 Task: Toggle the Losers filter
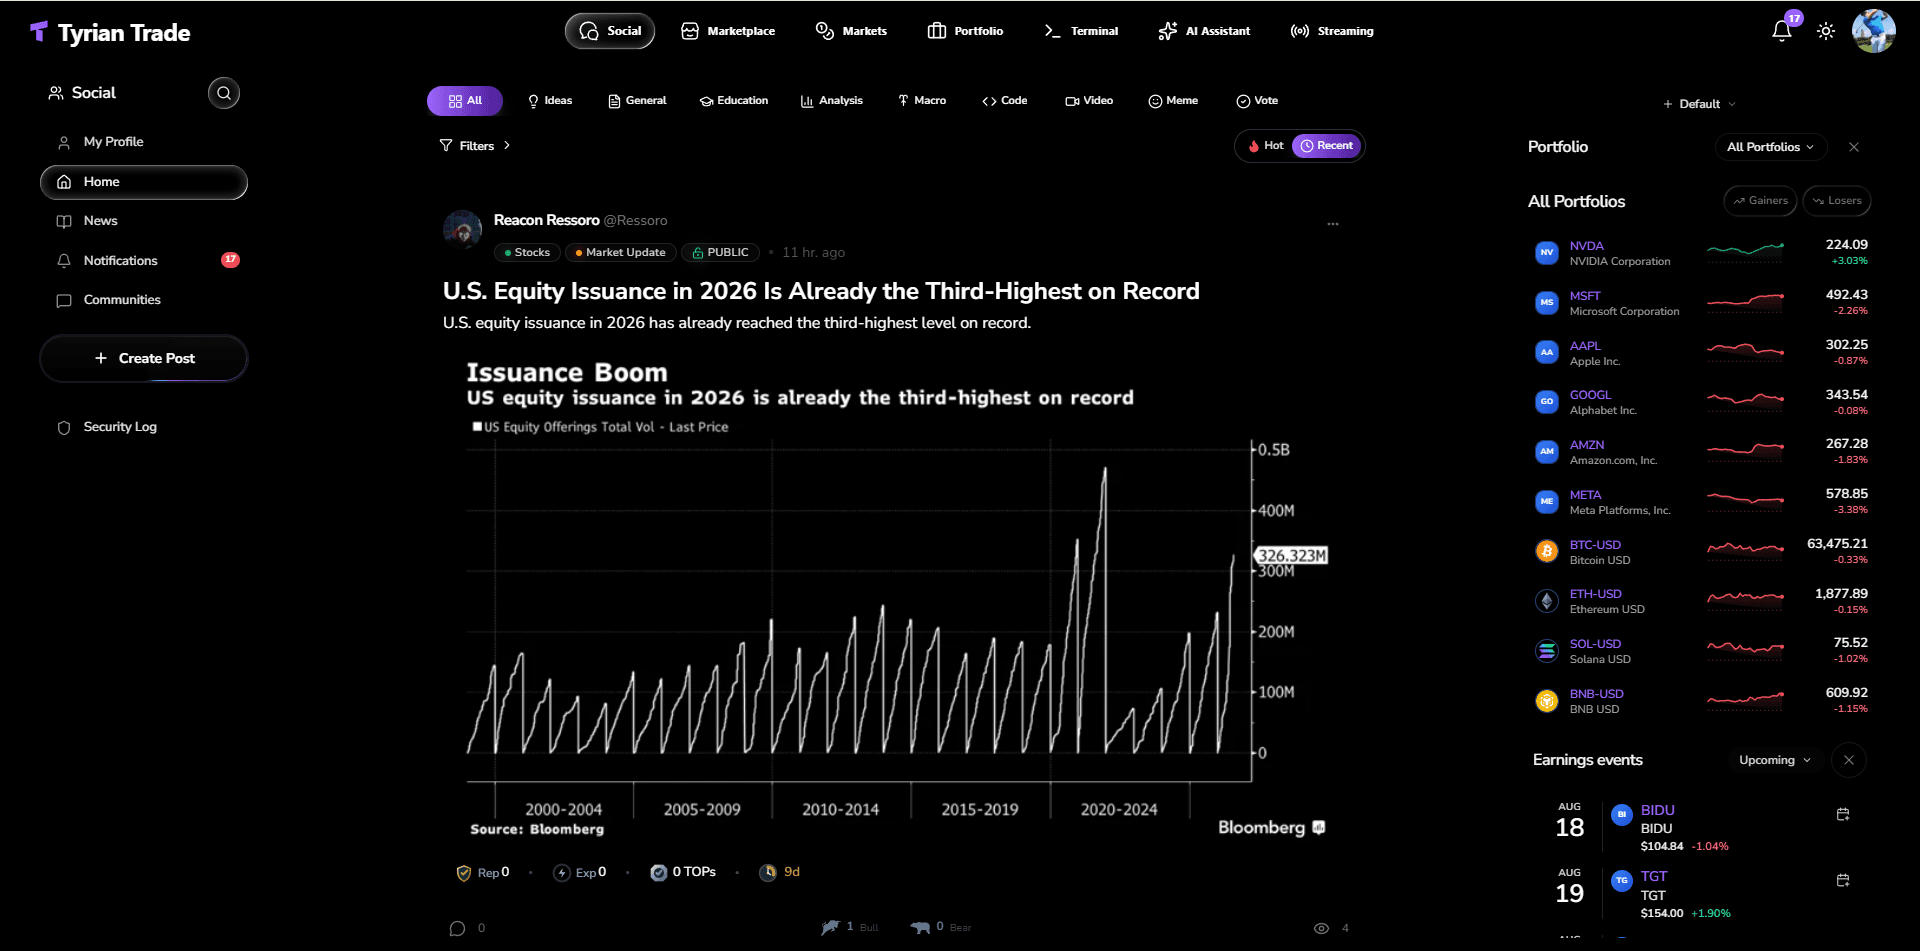pyautogui.click(x=1837, y=201)
